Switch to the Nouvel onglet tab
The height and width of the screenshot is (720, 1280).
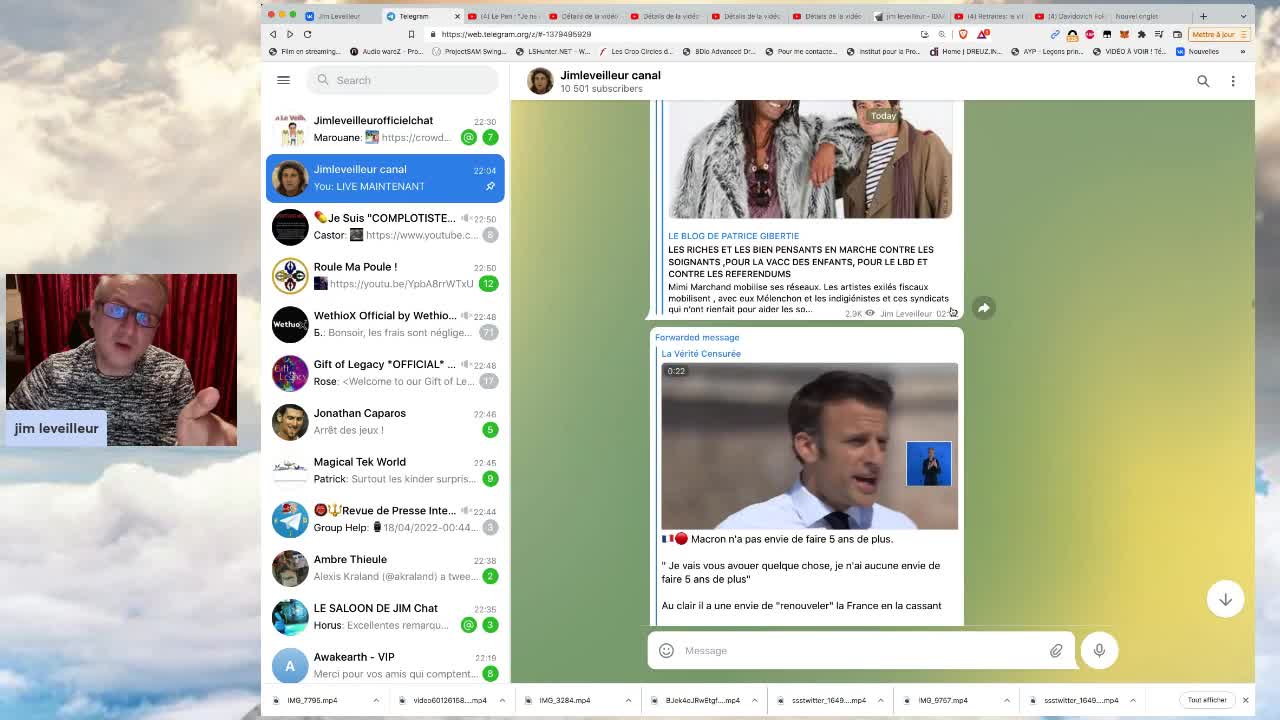click(1136, 16)
